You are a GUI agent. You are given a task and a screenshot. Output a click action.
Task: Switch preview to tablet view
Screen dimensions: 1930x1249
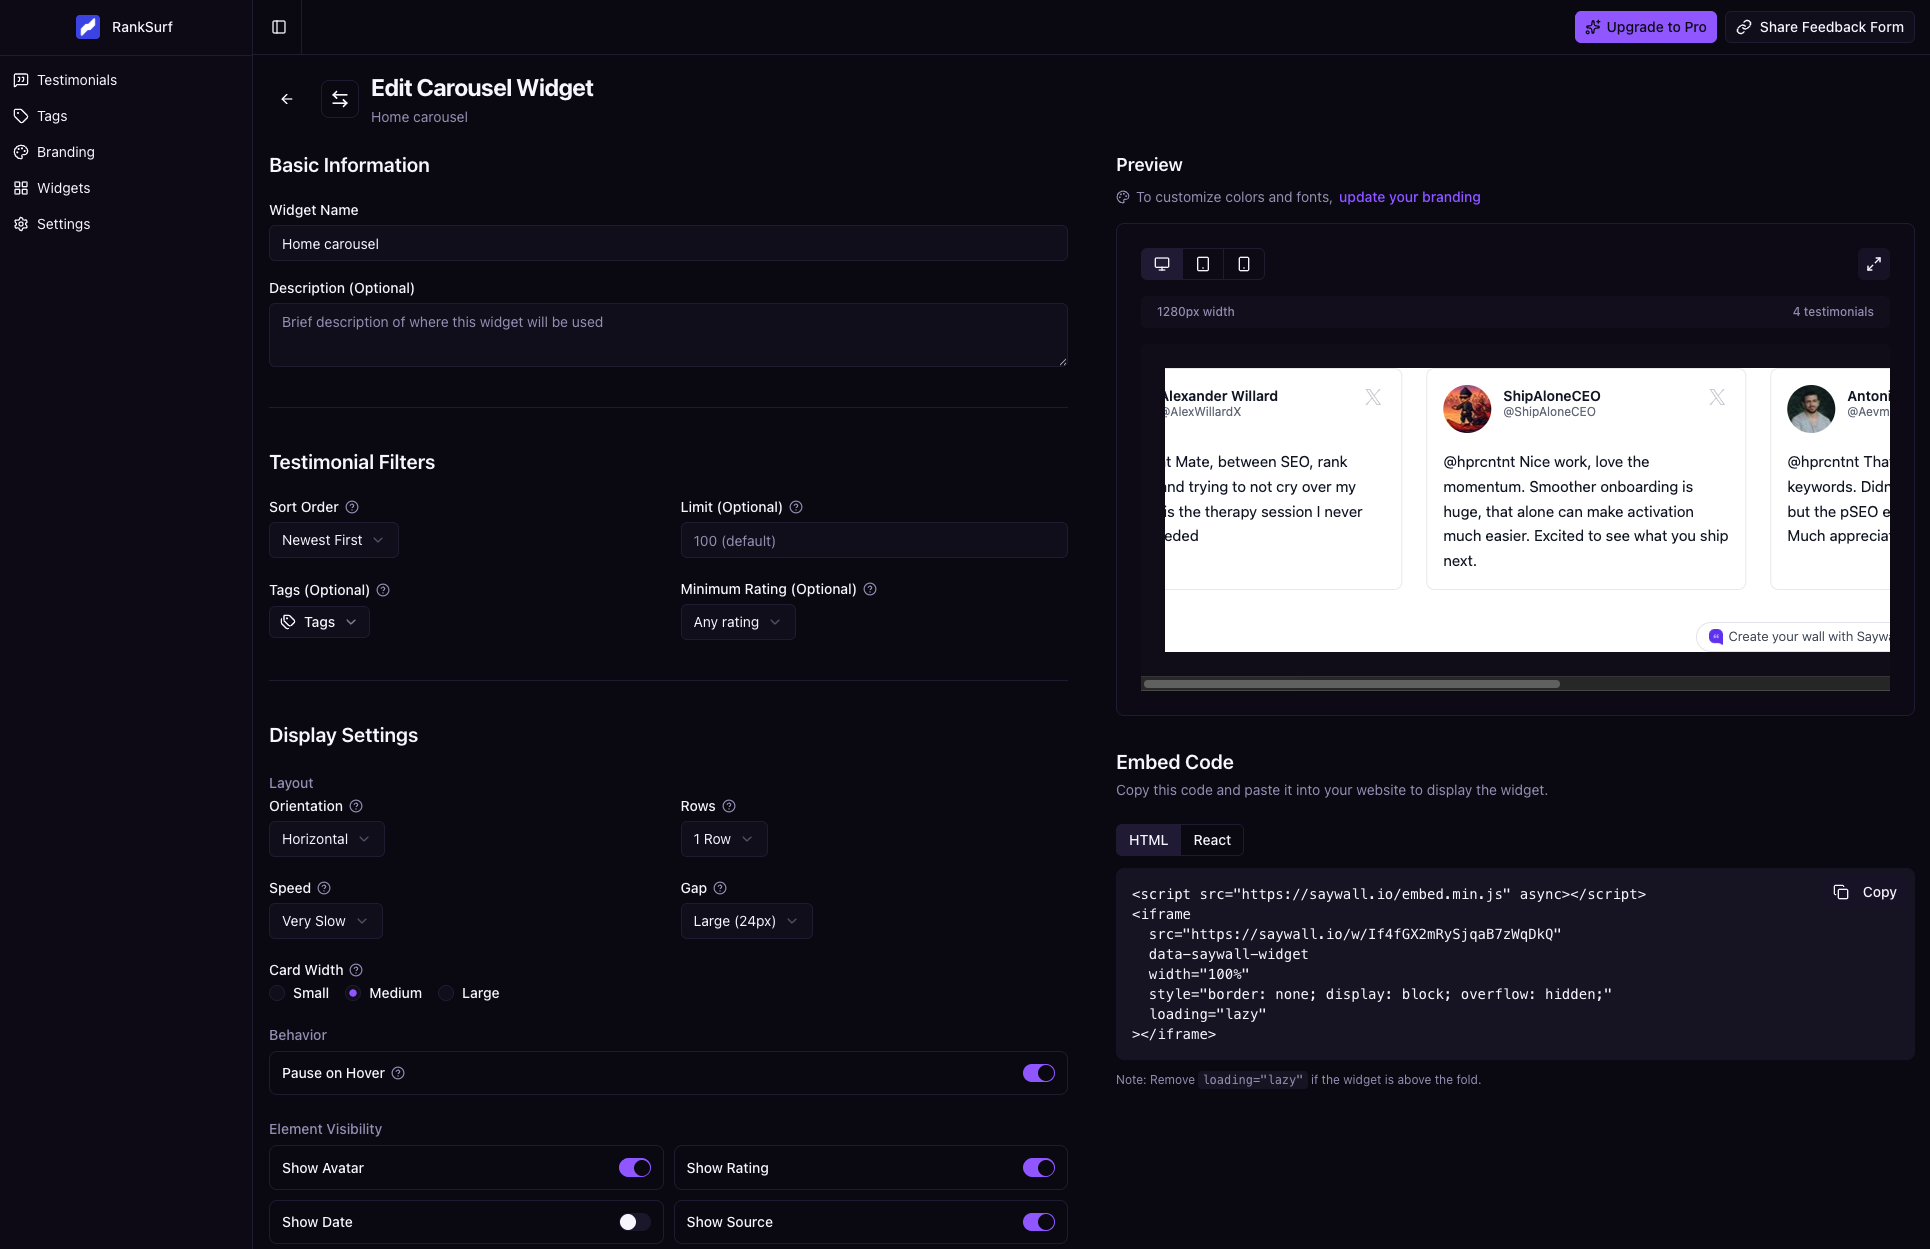click(x=1202, y=264)
